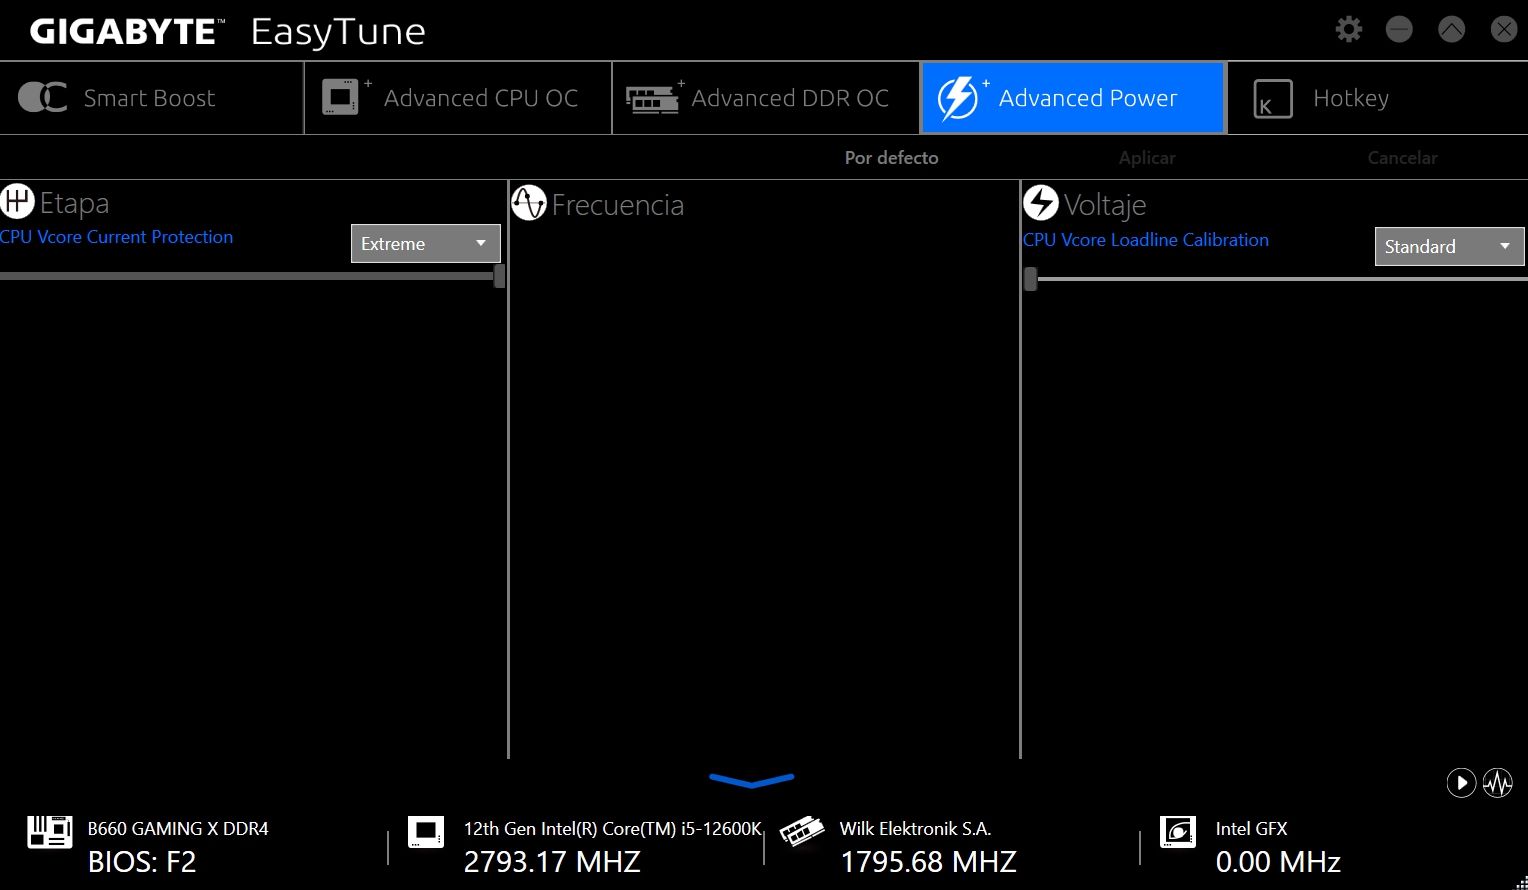1528x890 pixels.
Task: Click the CPU chip icon in status bar
Action: click(x=426, y=831)
